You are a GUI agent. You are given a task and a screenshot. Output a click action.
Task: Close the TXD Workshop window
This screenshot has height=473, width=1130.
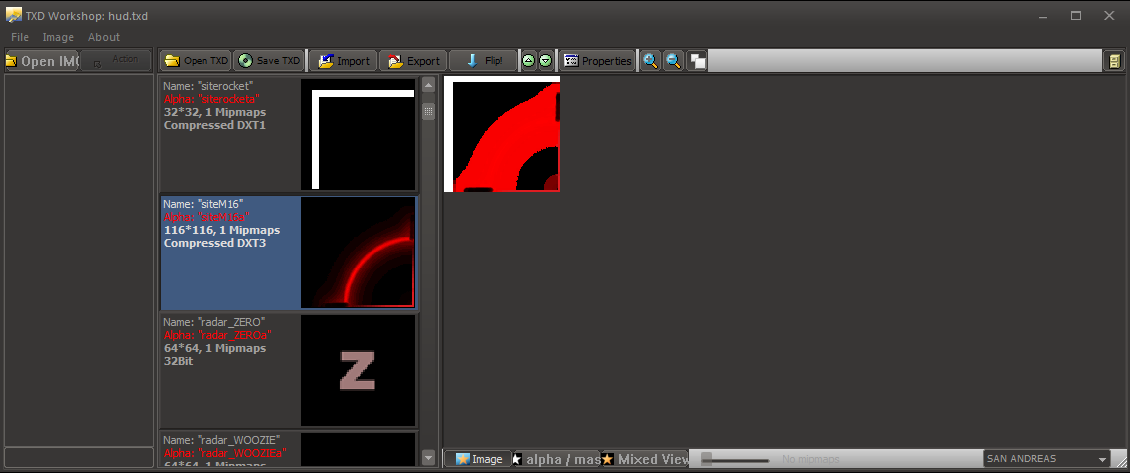[1108, 15]
